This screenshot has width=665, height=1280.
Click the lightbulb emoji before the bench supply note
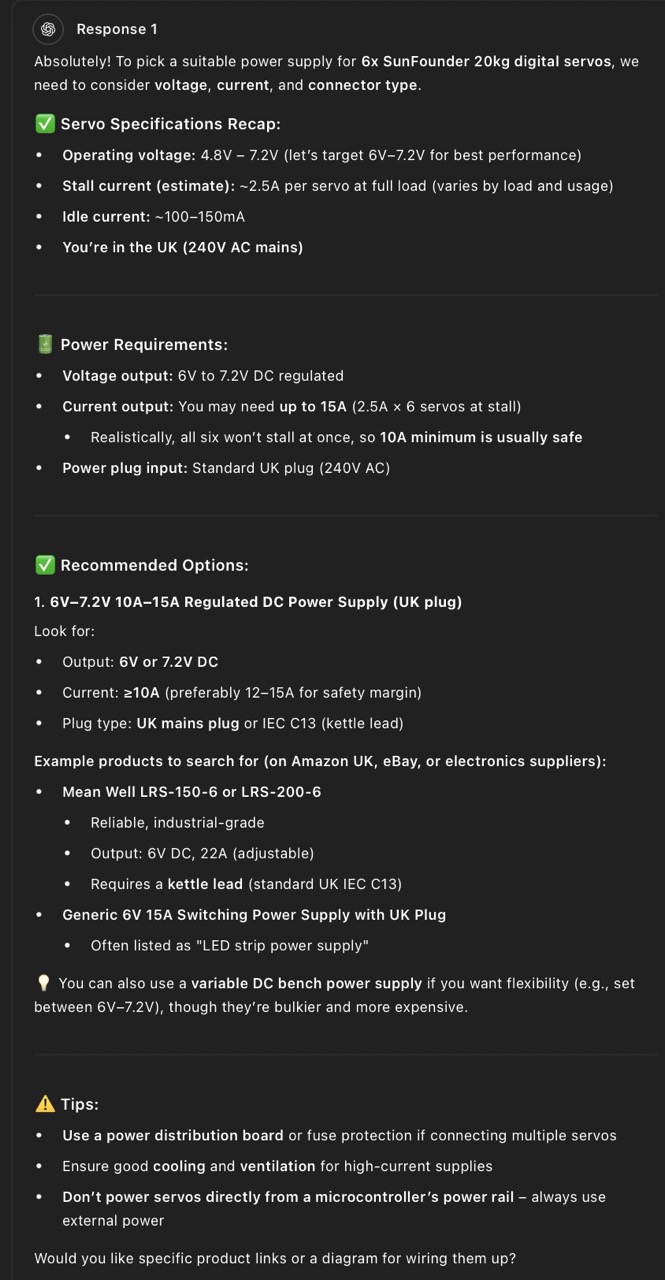(x=43, y=983)
